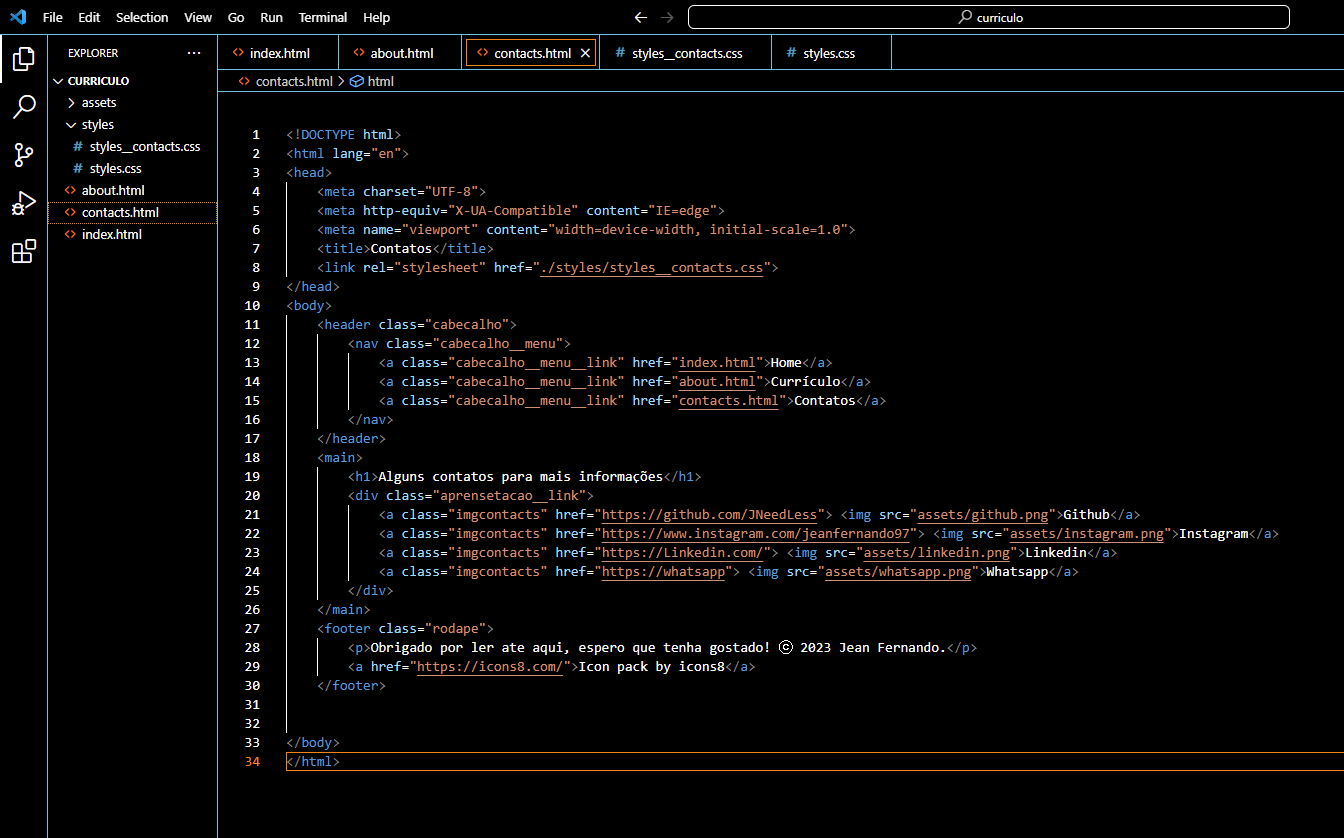The image size is (1344, 838).
Task: Click the VS Code logo icon
Action: pos(18,17)
